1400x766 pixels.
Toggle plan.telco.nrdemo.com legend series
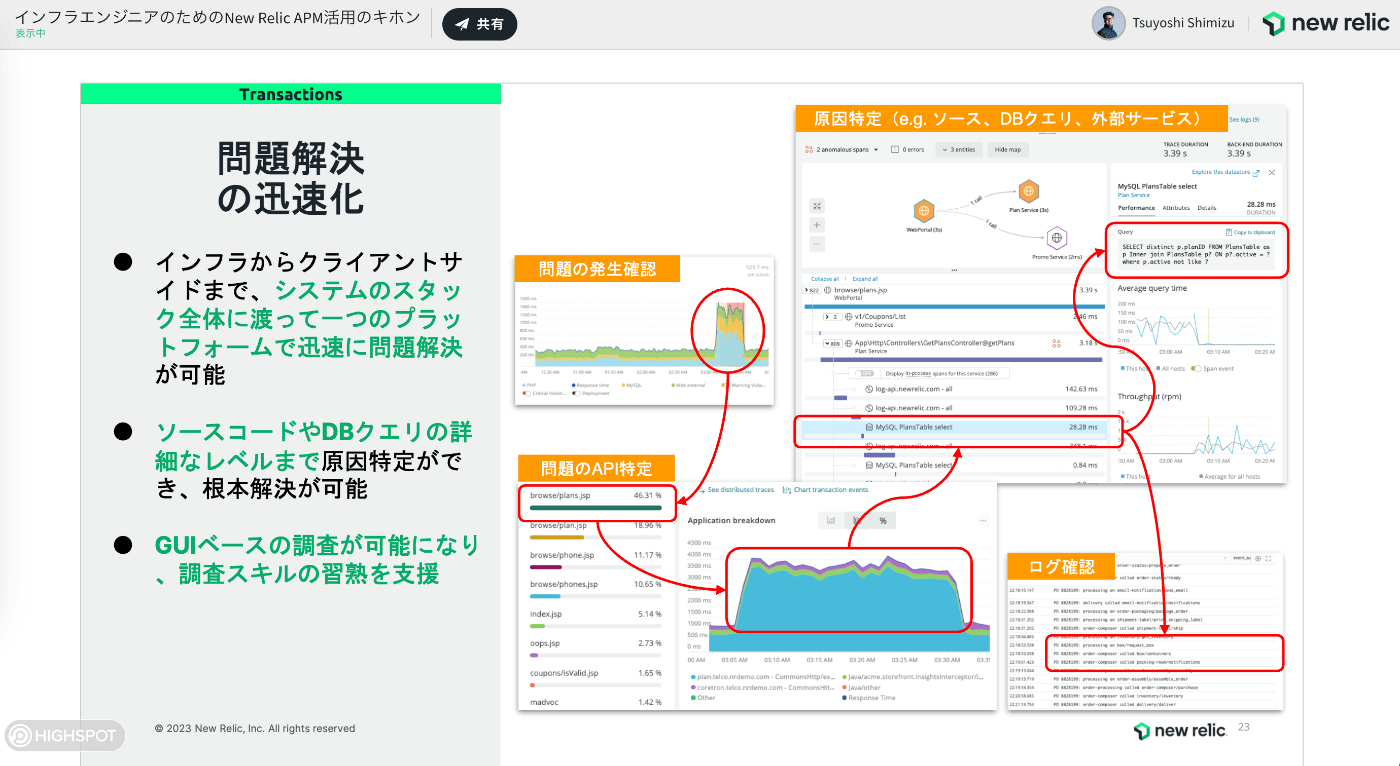click(762, 677)
